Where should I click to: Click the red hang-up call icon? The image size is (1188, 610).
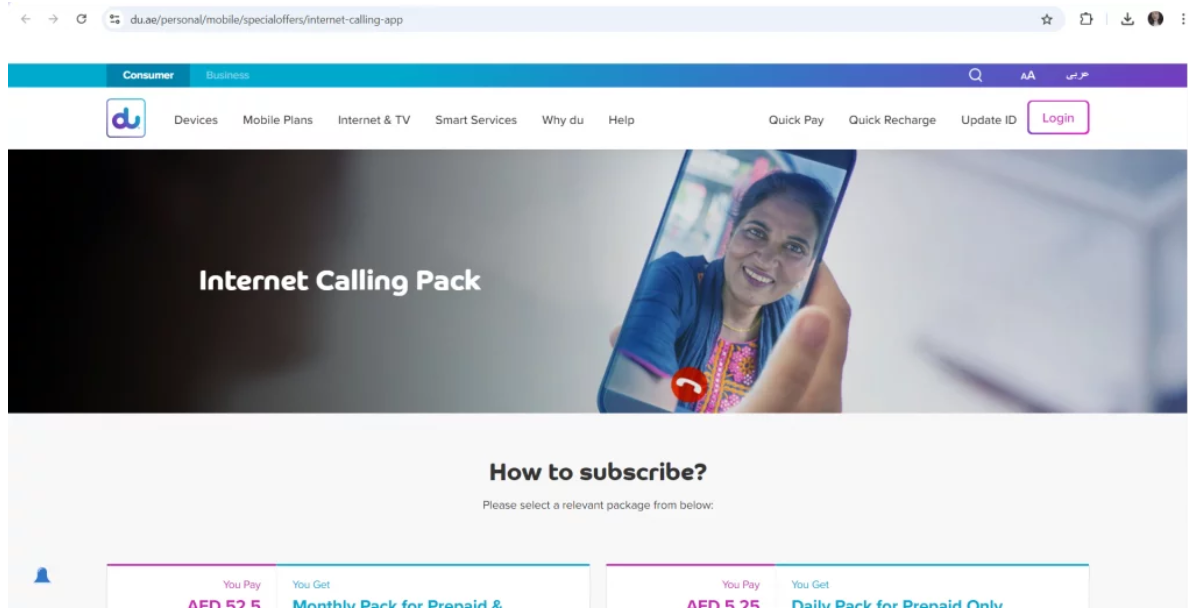coord(690,385)
